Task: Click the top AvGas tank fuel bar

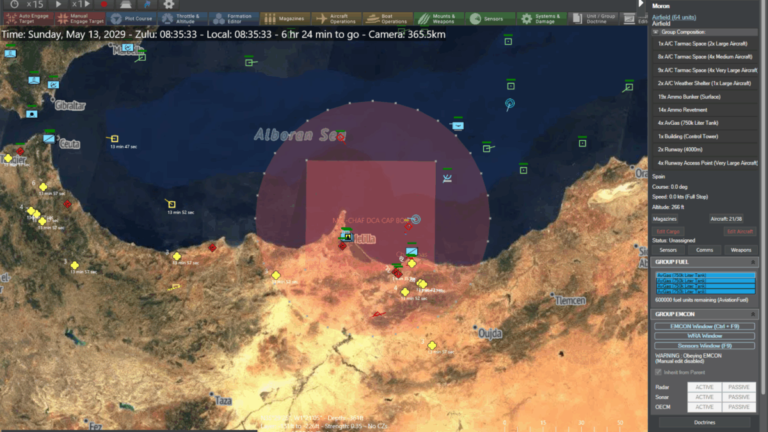Action: point(705,275)
